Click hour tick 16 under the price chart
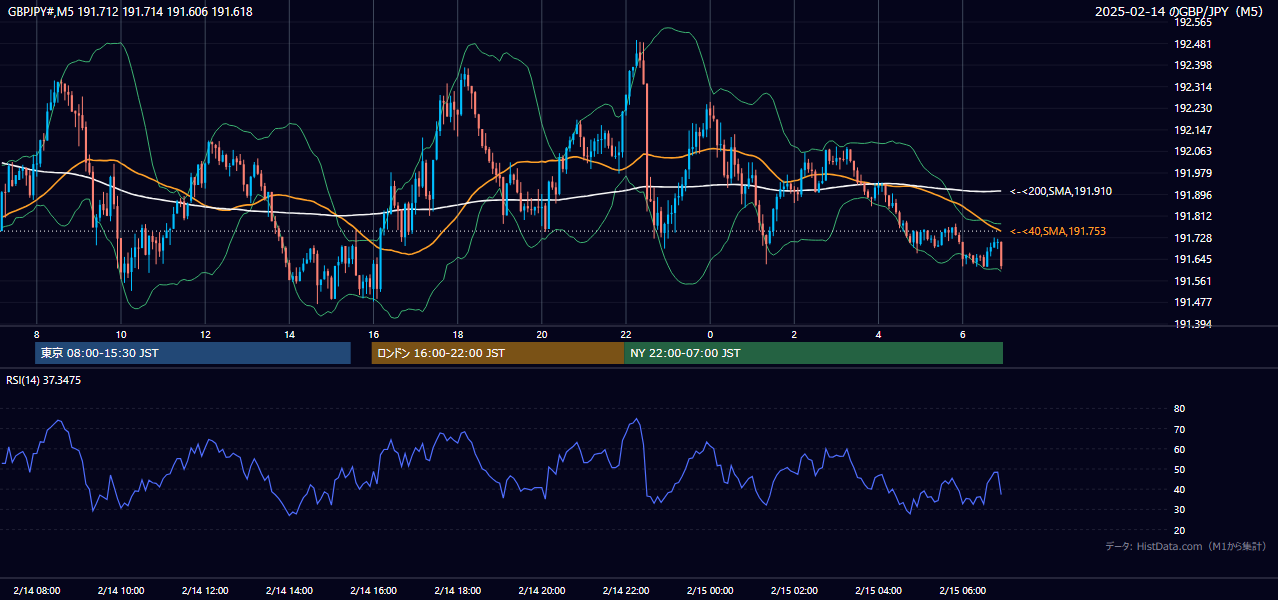Screen dimensions: 1278x600 pyautogui.click(x=373, y=334)
